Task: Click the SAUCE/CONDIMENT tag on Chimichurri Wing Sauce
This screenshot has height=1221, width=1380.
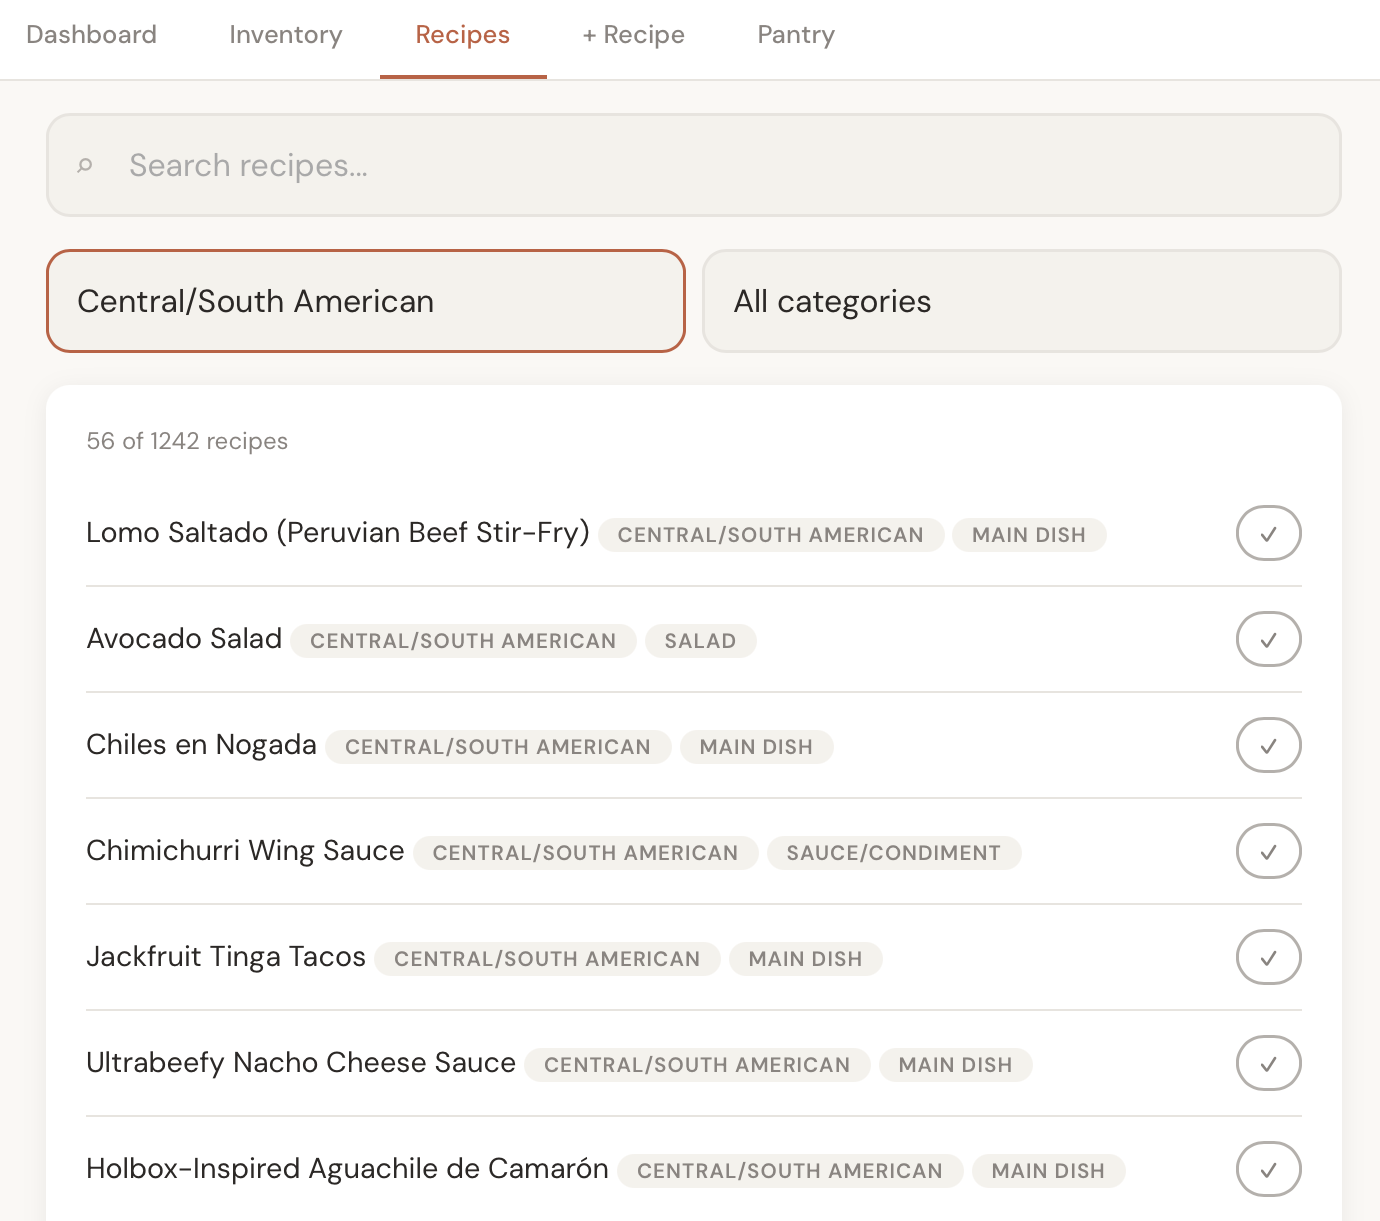Action: 894,853
